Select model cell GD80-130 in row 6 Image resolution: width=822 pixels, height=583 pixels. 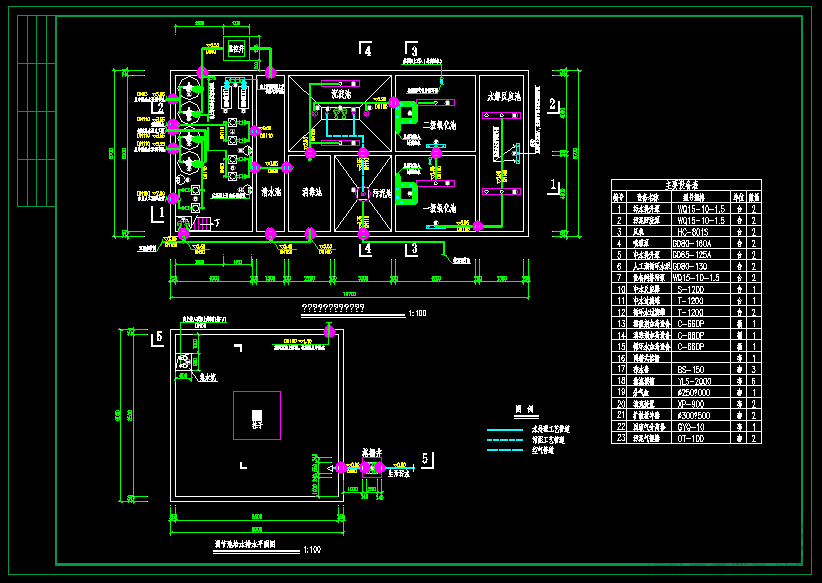point(690,266)
